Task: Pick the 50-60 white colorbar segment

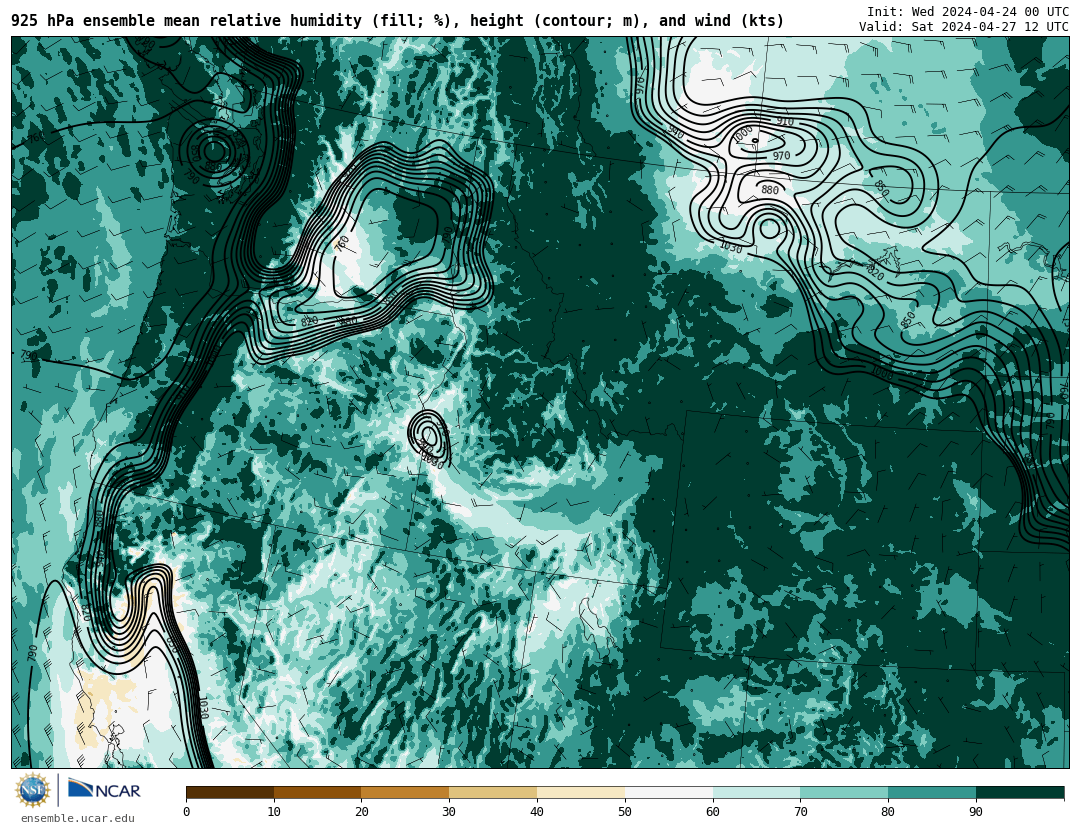Action: tap(669, 793)
